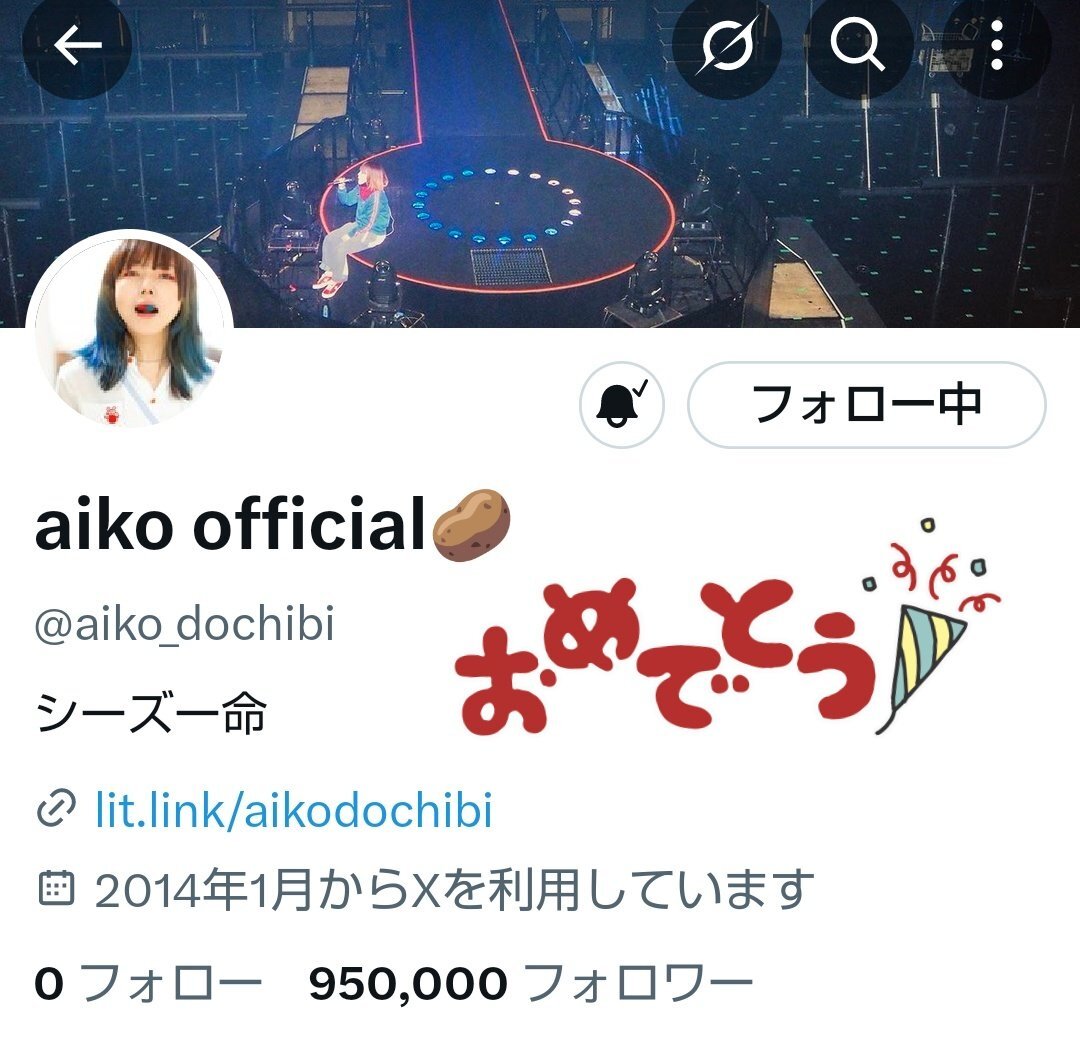Select the @aiko_dochibi handle text
The height and width of the screenshot is (1045, 1080).
[x=185, y=624]
